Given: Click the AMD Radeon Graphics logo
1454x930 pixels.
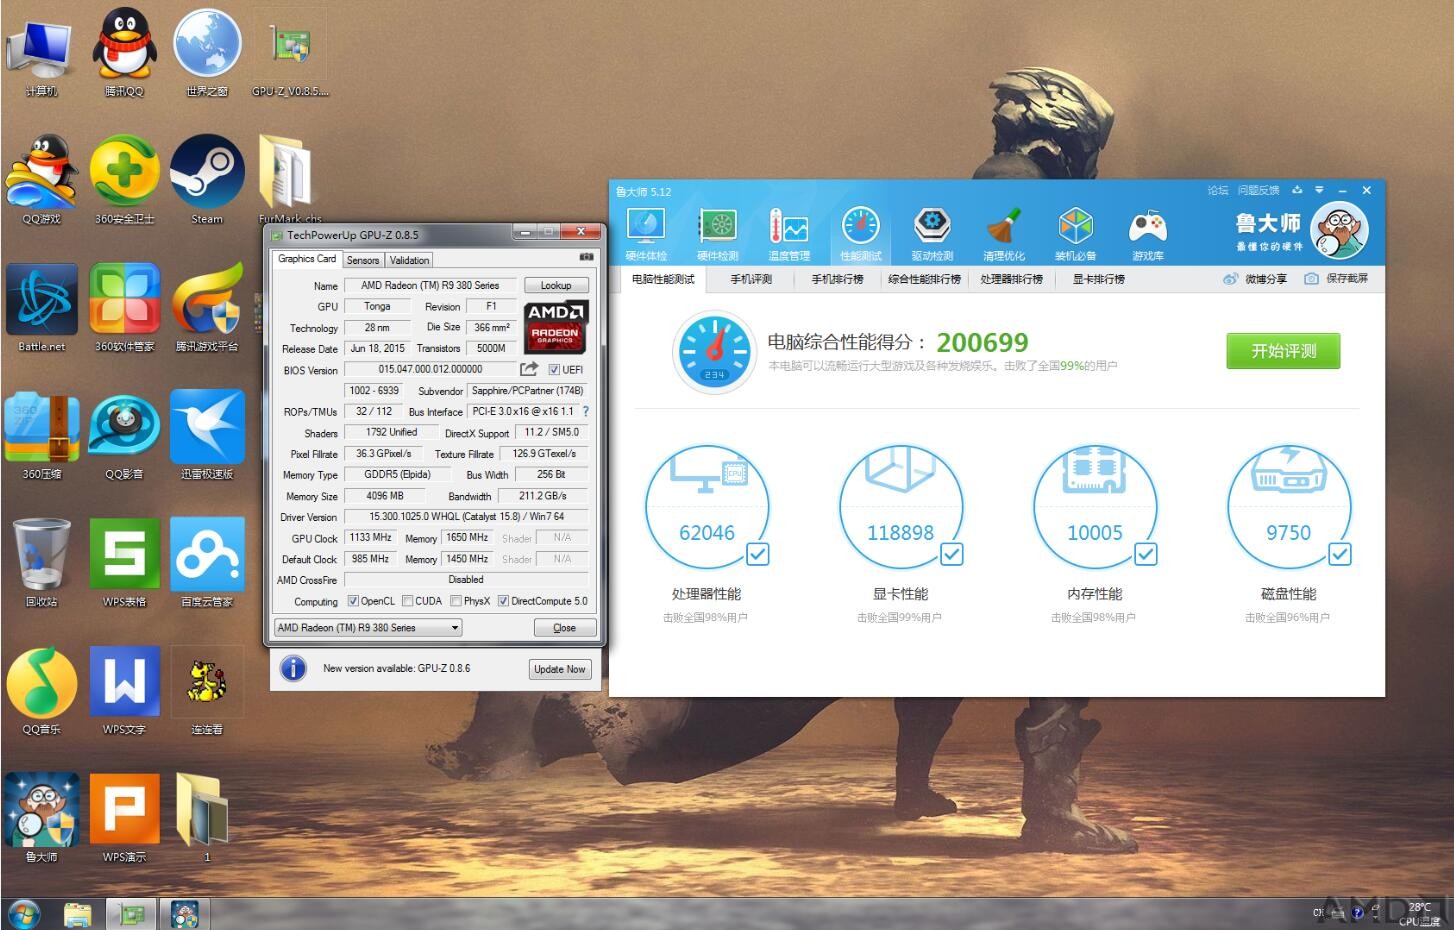Looking at the screenshot, I should coord(556,327).
